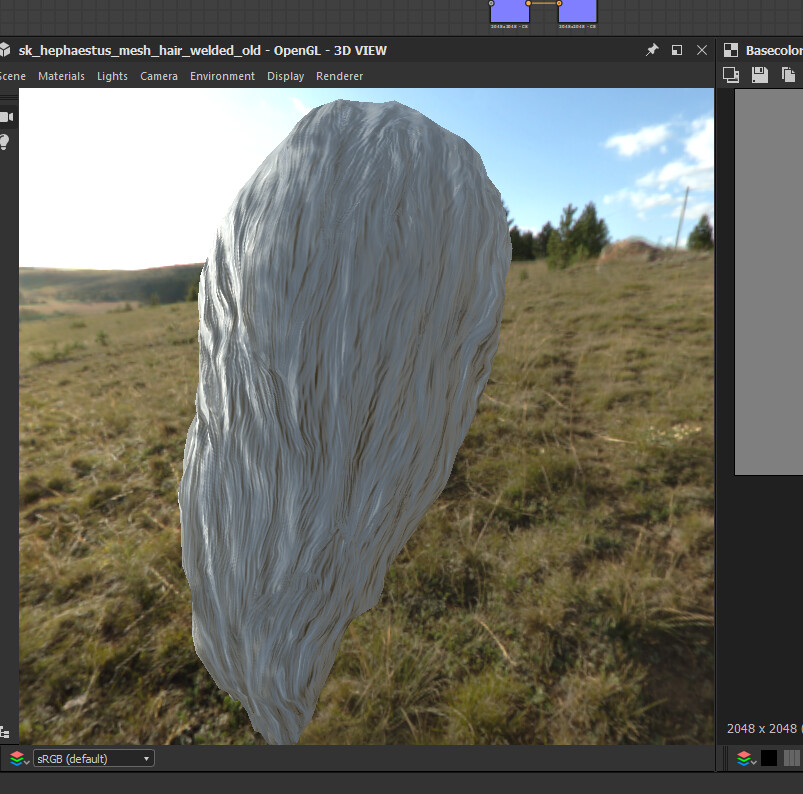Open the Renderer menu

(339, 76)
